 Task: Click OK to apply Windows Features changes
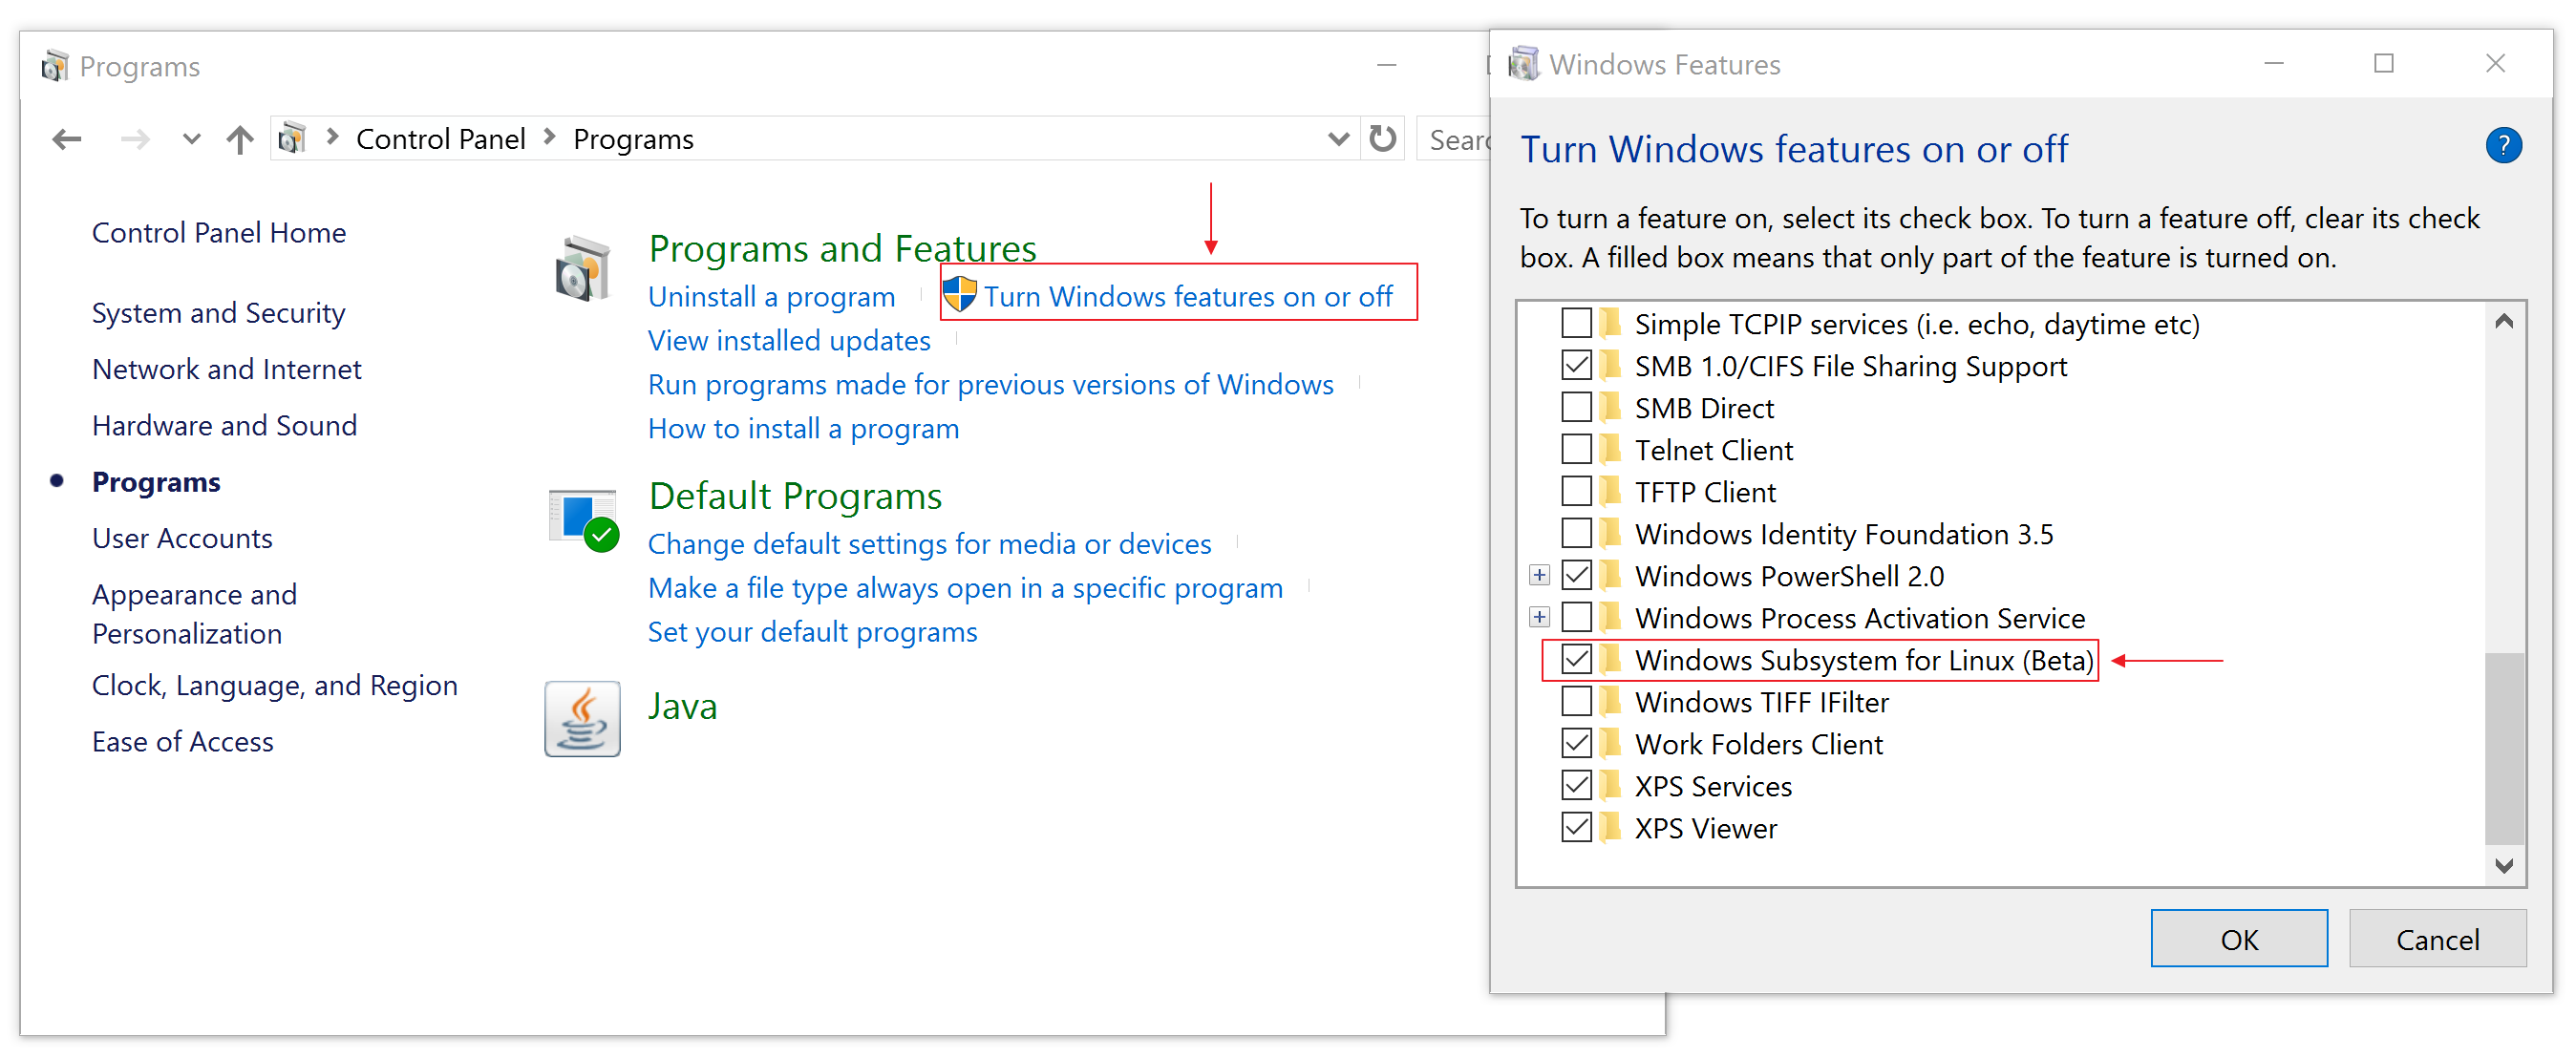coord(2239,938)
